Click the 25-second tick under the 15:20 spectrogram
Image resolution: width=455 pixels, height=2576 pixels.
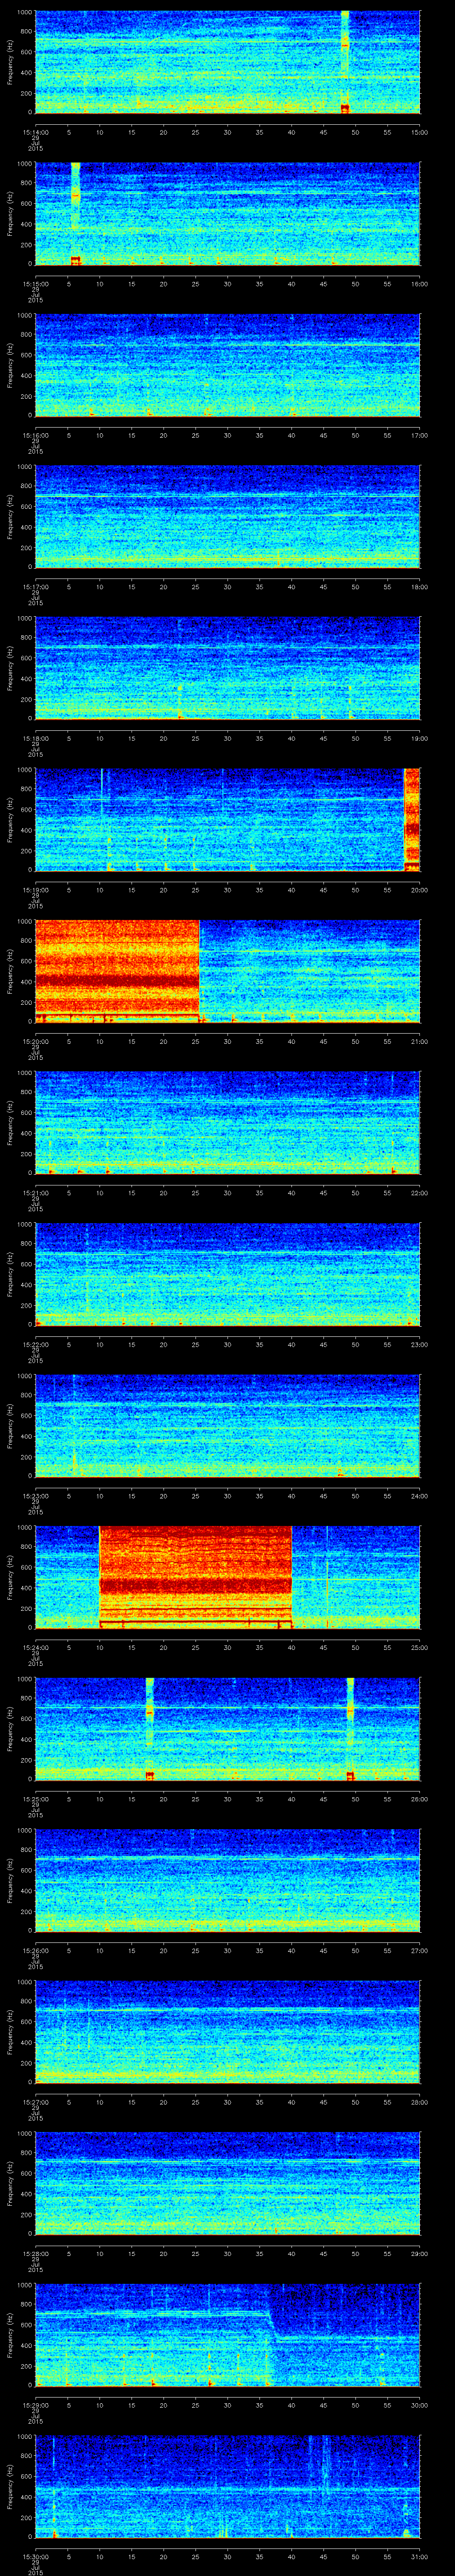point(195,1041)
